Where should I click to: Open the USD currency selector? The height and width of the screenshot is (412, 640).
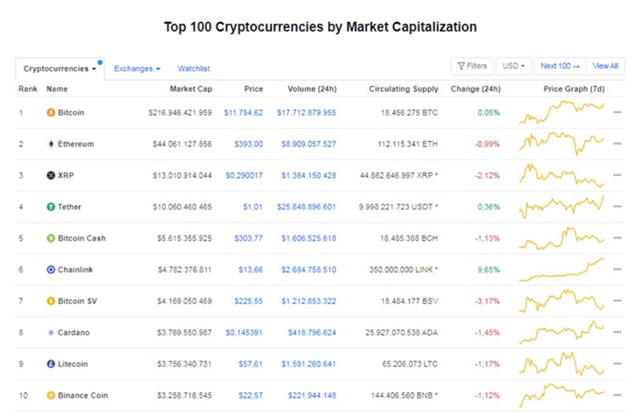coord(515,66)
